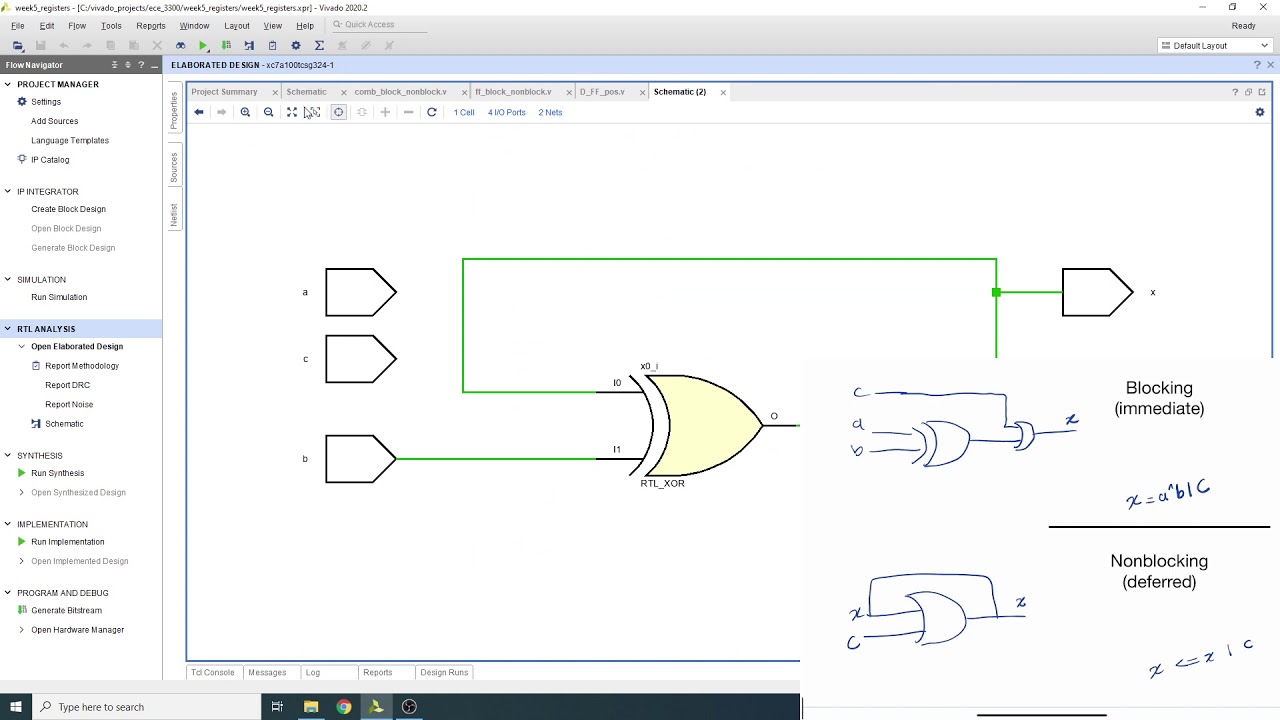Open Chrome from the taskbar
The image size is (1280, 720).
(344, 707)
